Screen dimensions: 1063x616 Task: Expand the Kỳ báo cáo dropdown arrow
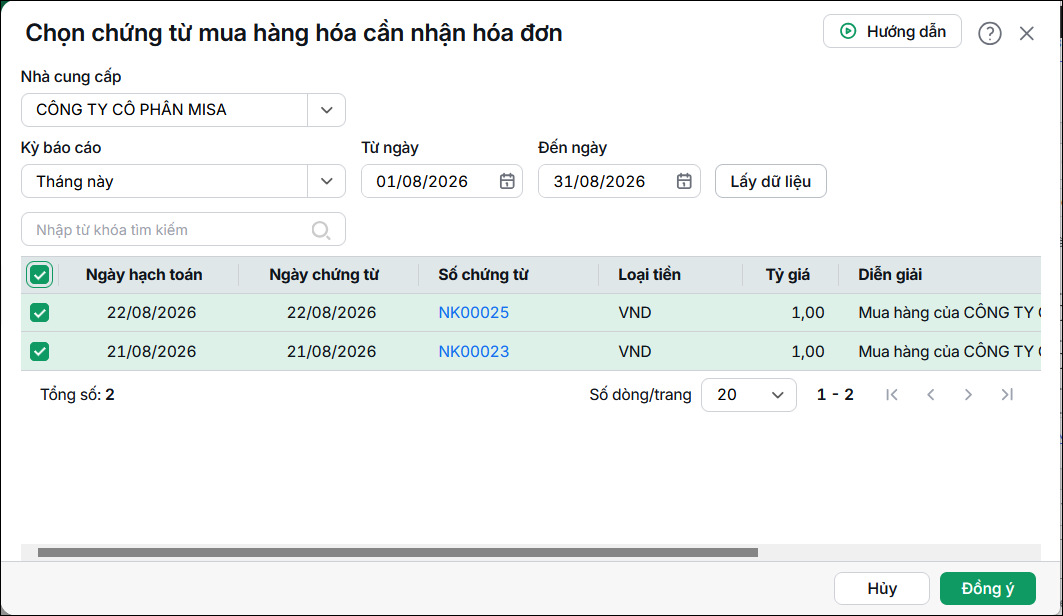tap(327, 181)
